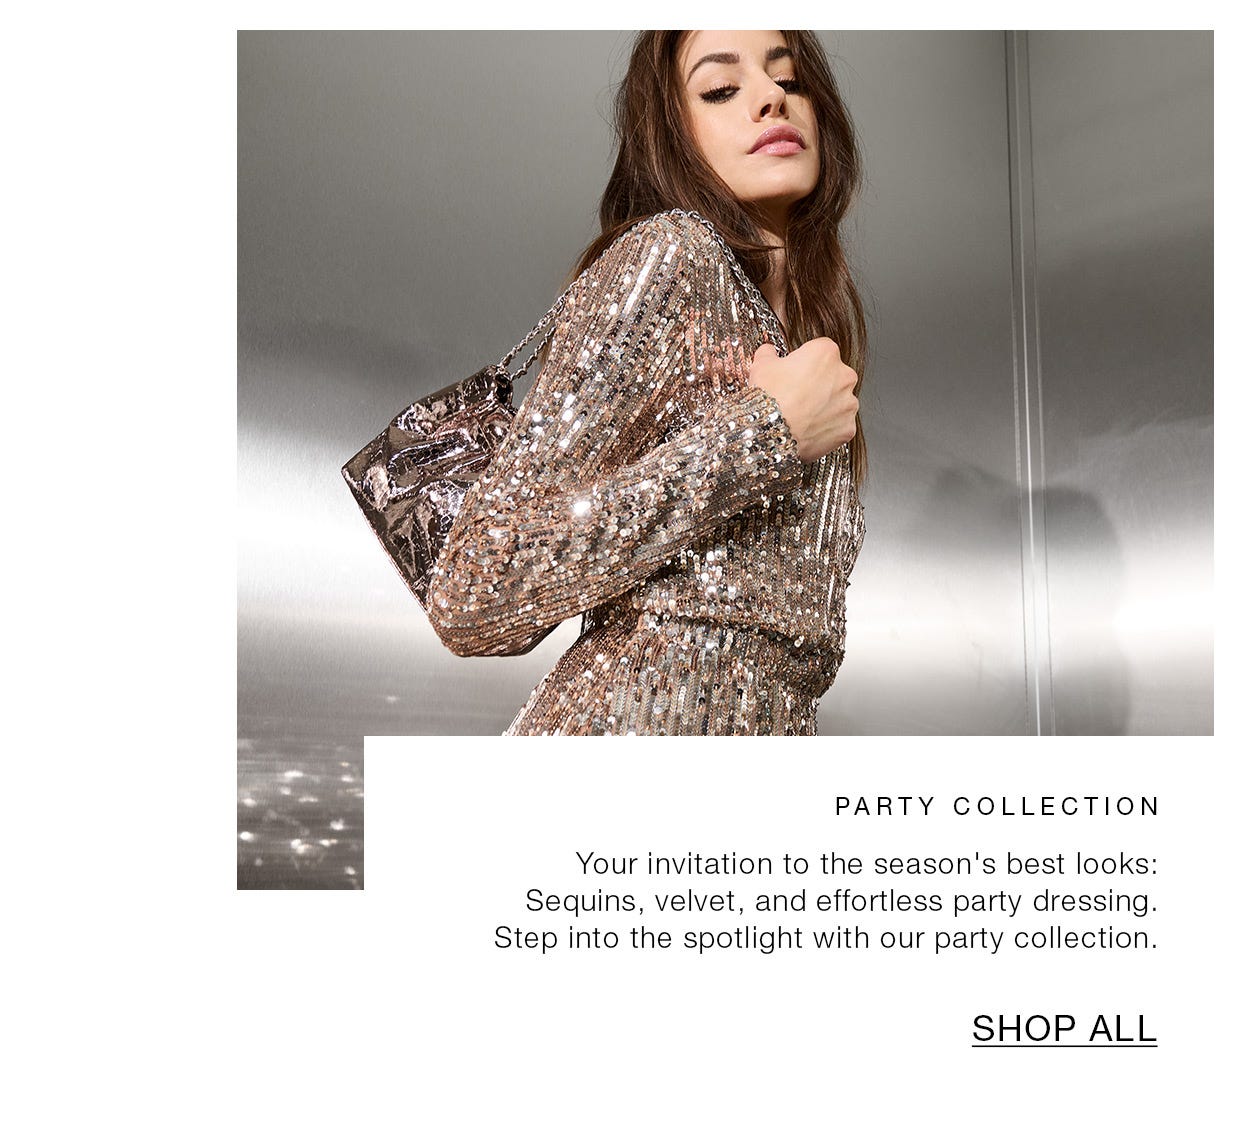
Task: Select the PARTY COLLECTION heading
Action: tap(997, 806)
